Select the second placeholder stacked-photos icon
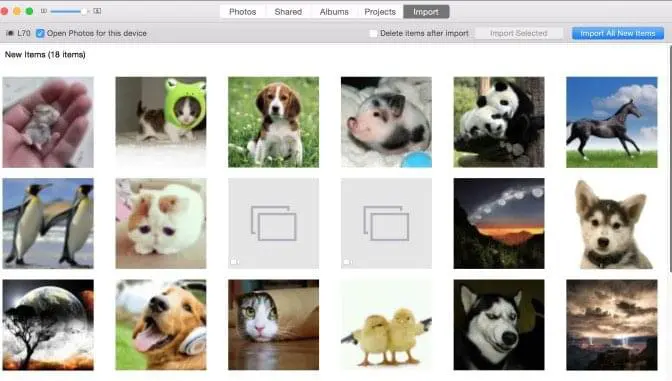 click(386, 223)
